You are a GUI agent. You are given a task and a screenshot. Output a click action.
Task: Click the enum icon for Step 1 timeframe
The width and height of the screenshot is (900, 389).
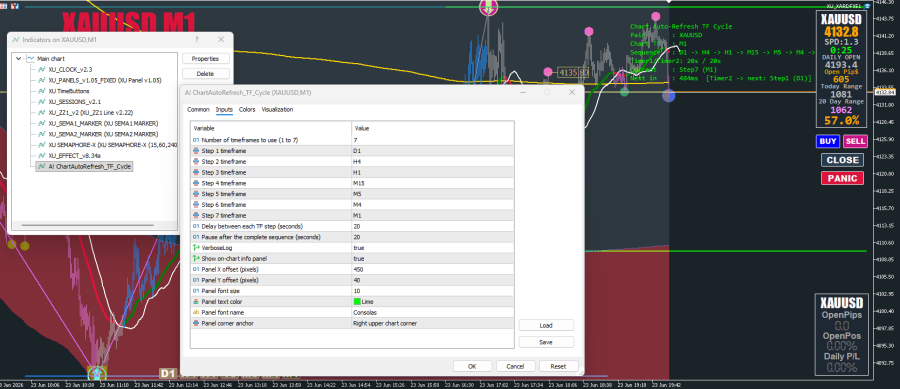pos(196,151)
